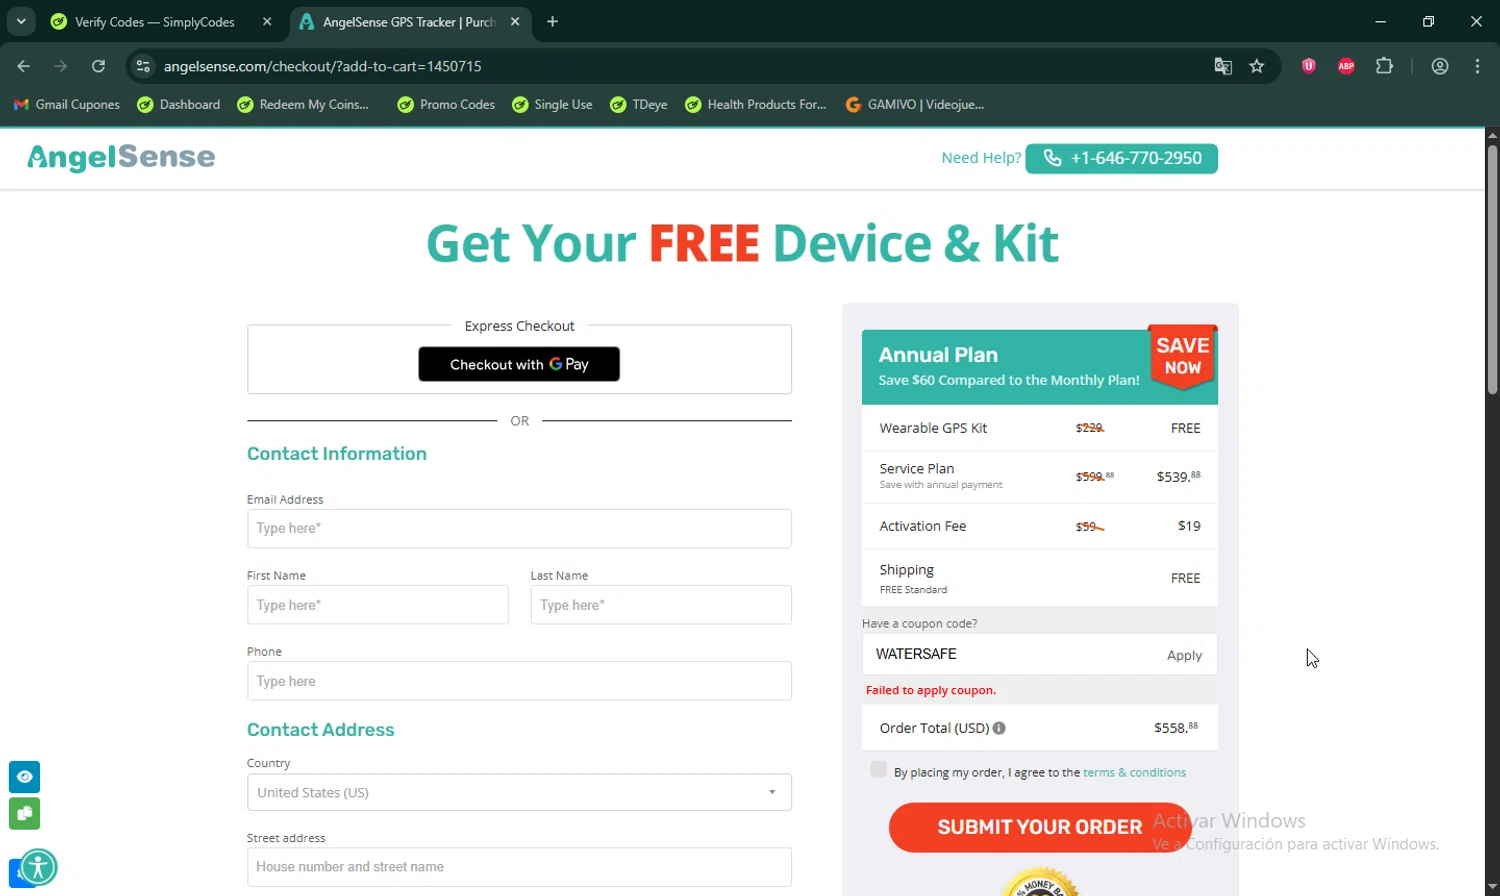Open TDeye bookmark
Viewport: 1500px width, 896px height.
click(x=639, y=104)
